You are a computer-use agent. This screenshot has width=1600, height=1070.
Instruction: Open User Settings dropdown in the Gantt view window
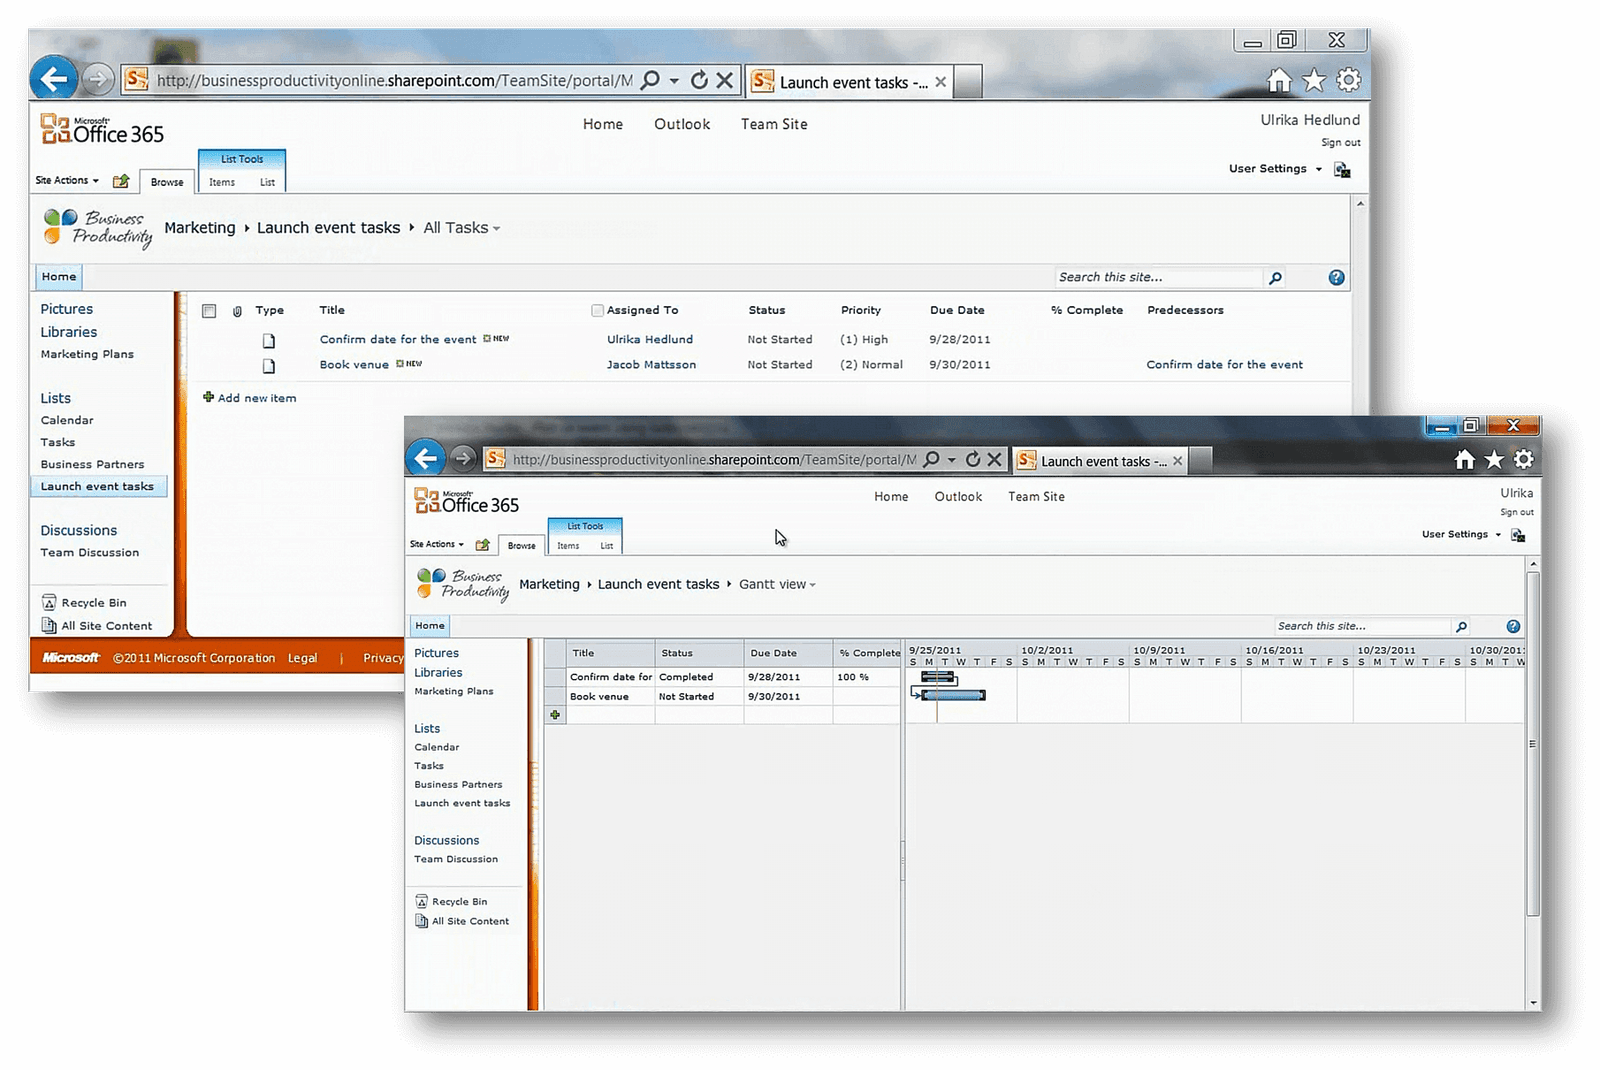tap(1461, 535)
